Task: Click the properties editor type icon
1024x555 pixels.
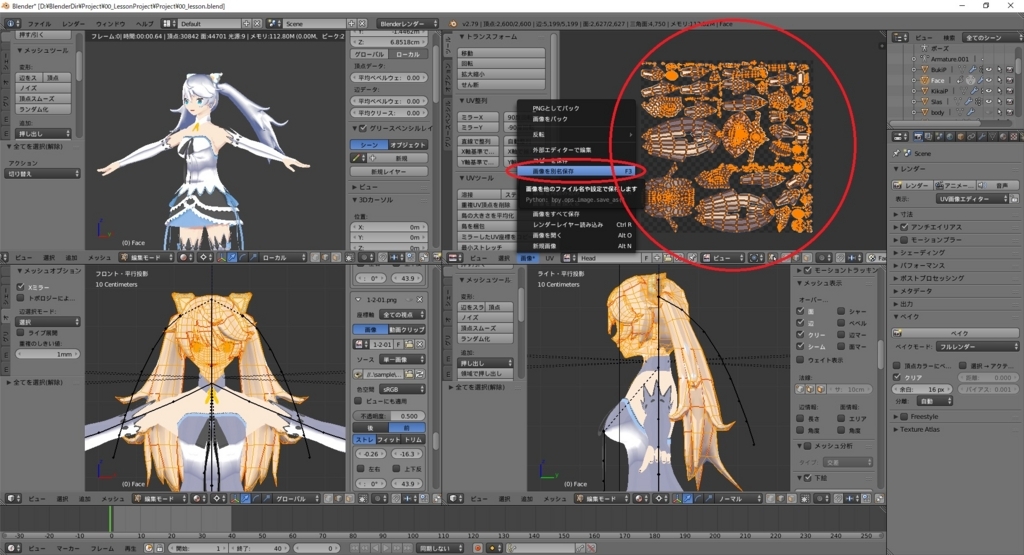Action: [901, 136]
